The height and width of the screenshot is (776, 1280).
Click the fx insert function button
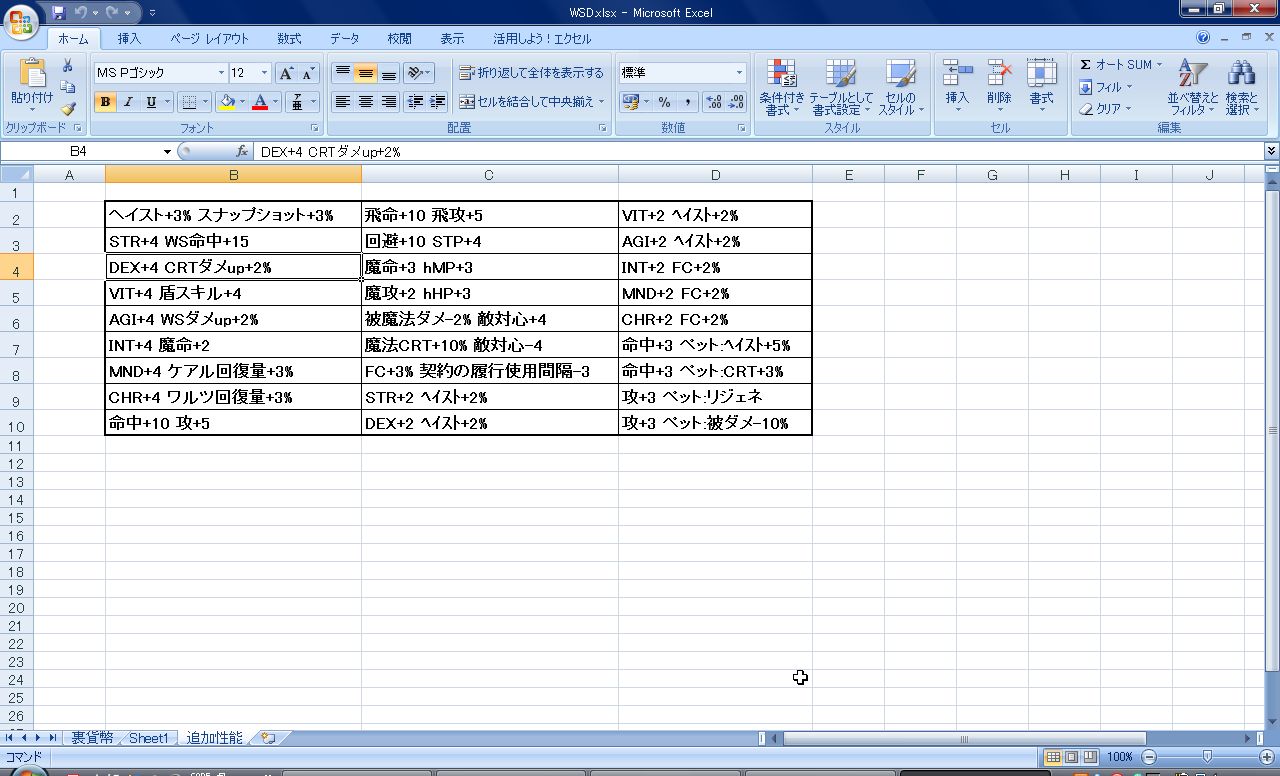pos(242,151)
